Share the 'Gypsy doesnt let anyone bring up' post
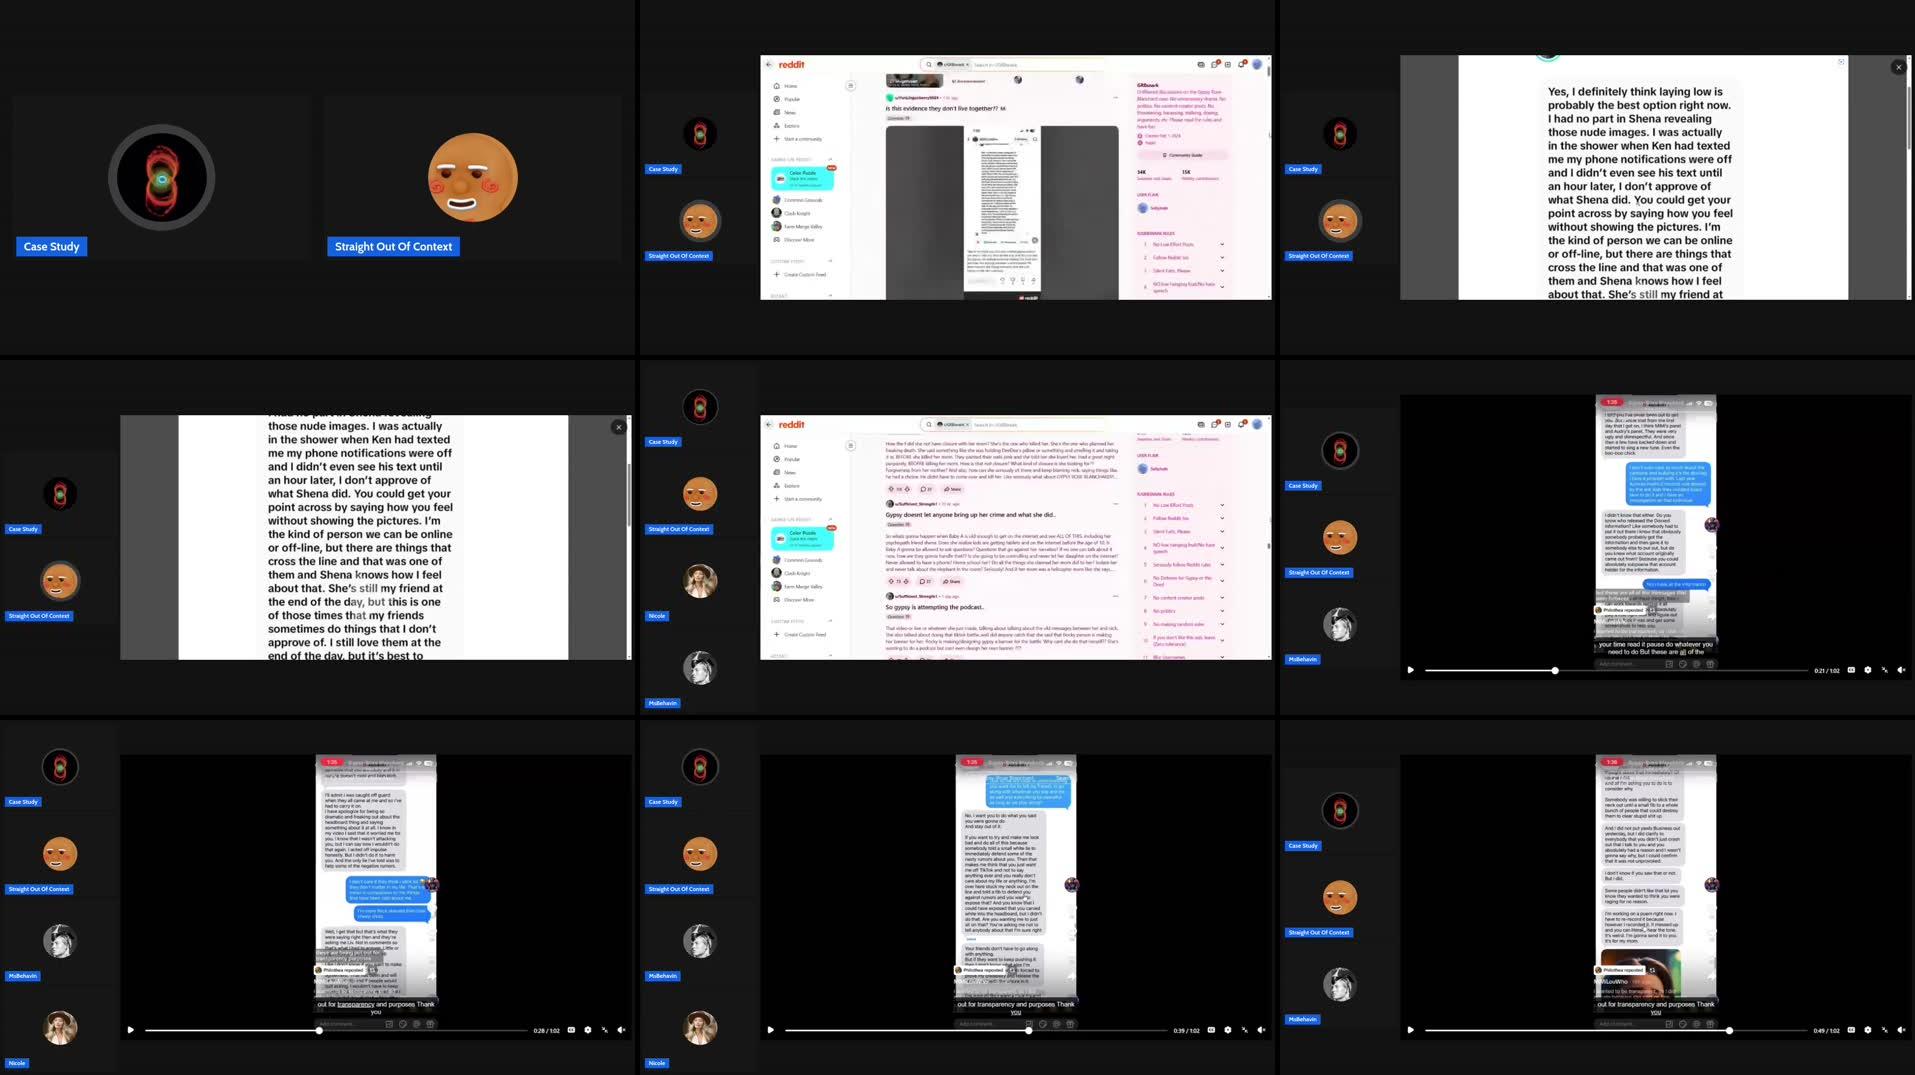This screenshot has height=1075, width=1915. pyautogui.click(x=954, y=581)
